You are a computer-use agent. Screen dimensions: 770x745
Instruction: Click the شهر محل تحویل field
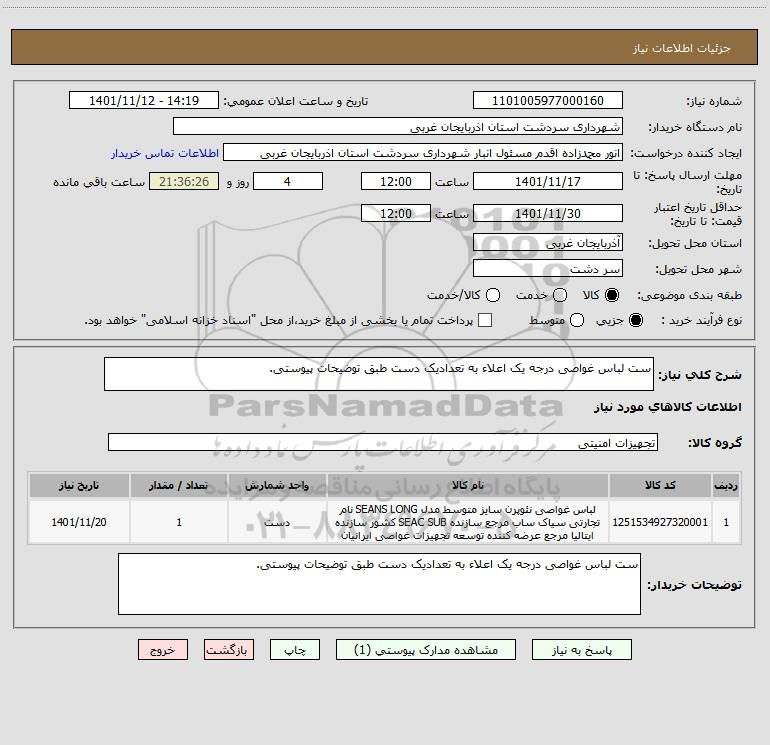click(548, 268)
